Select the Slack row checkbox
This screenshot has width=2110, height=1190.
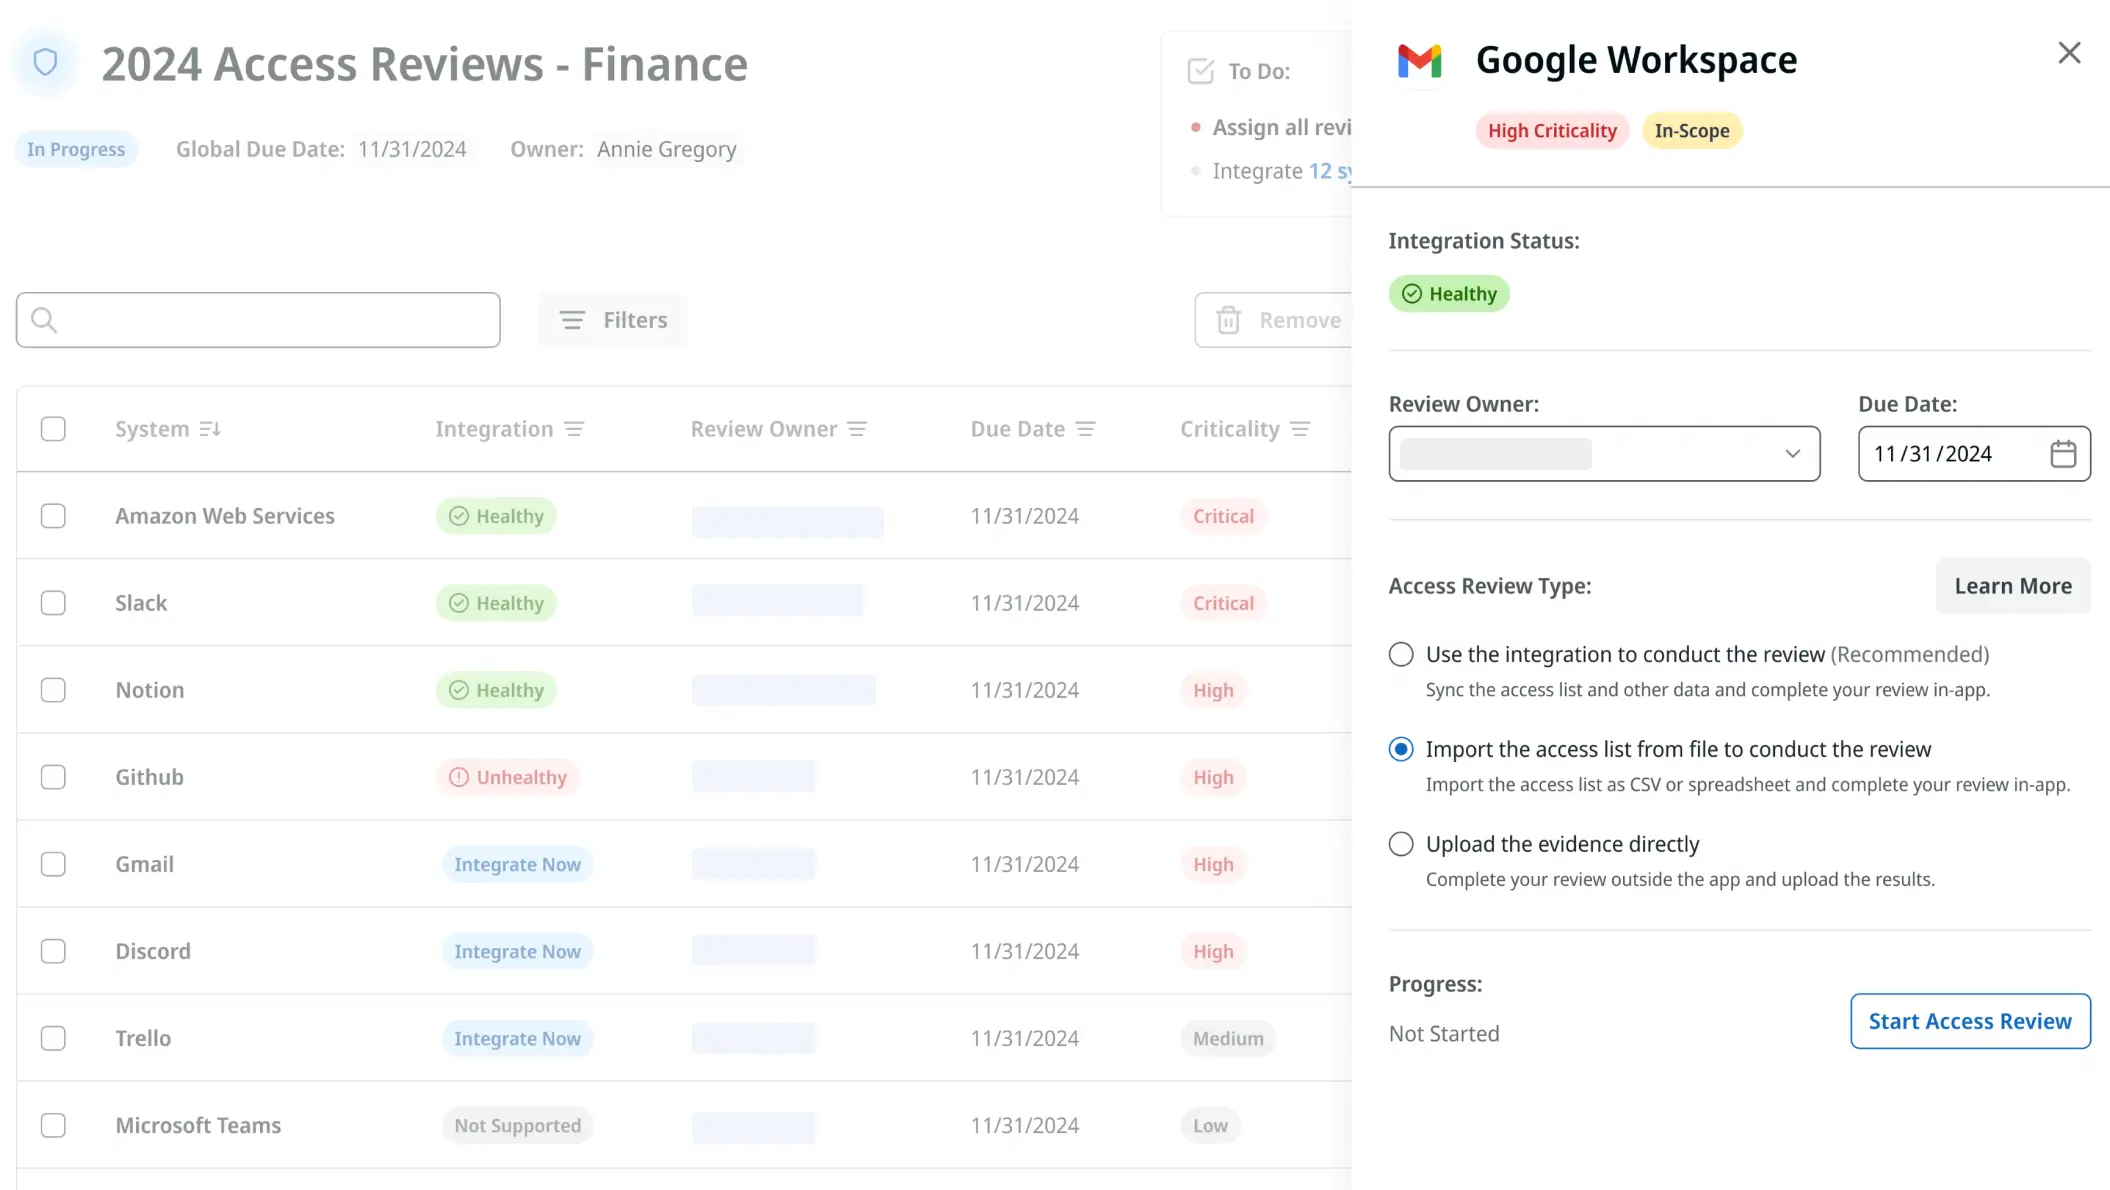coord(53,603)
